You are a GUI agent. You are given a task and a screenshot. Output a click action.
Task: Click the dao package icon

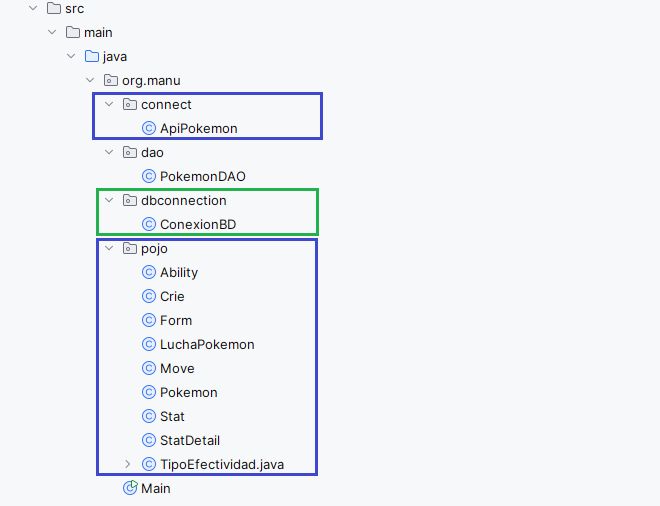pyautogui.click(x=130, y=152)
